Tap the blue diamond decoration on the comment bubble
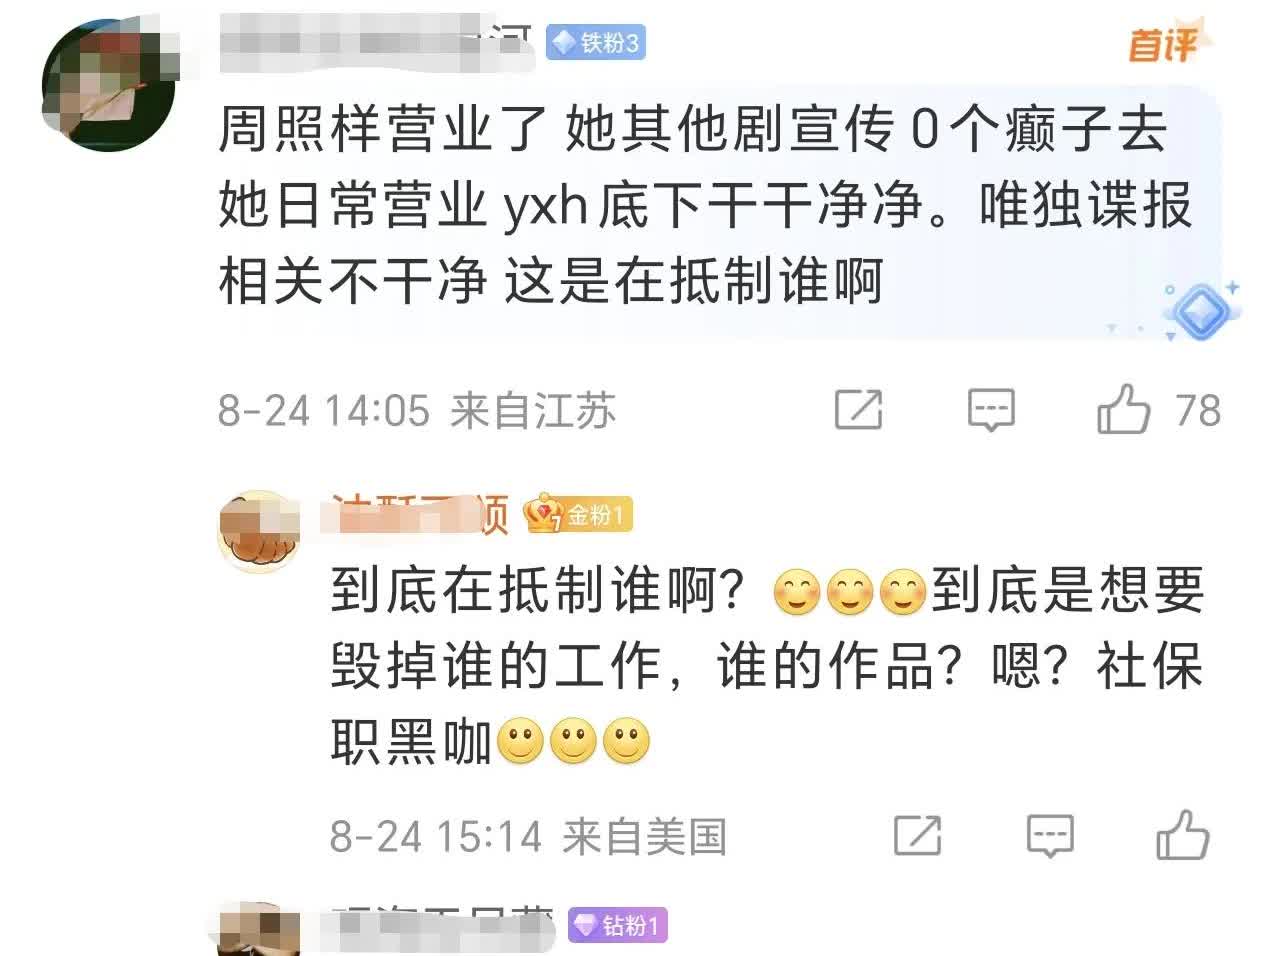 [1200, 312]
